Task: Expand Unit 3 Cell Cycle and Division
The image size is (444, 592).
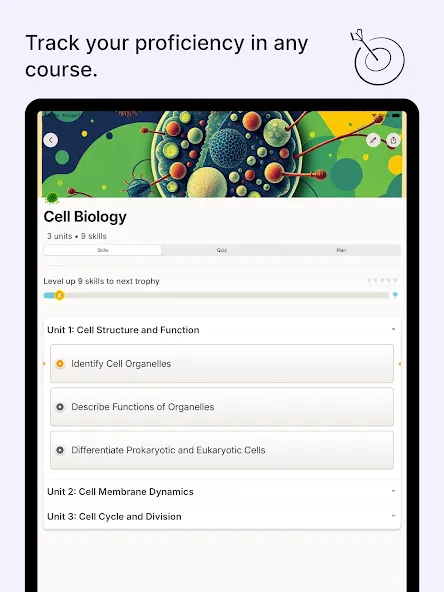Action: [222, 516]
